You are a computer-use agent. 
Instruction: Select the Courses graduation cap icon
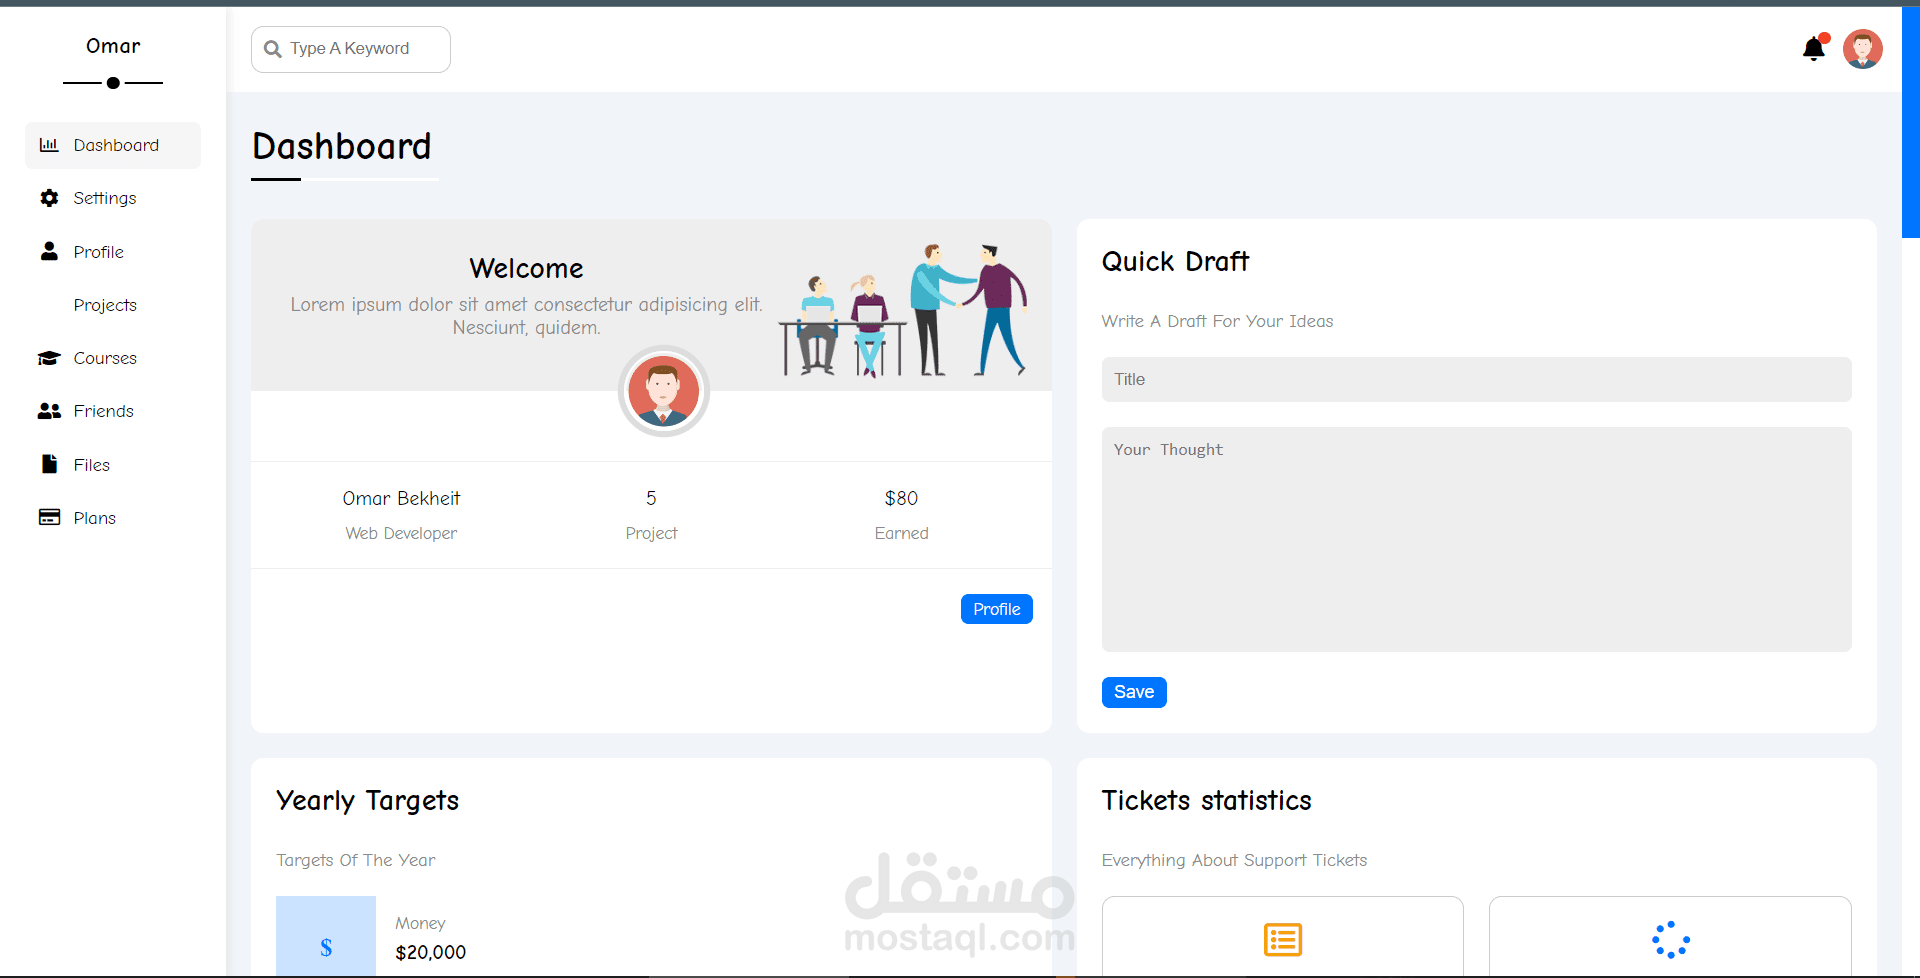tap(48, 358)
